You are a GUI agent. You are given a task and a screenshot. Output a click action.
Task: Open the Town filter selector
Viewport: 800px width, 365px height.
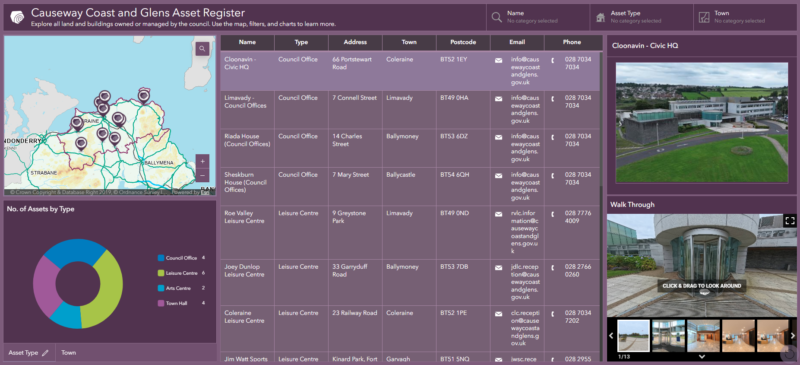pyautogui.click(x=745, y=17)
